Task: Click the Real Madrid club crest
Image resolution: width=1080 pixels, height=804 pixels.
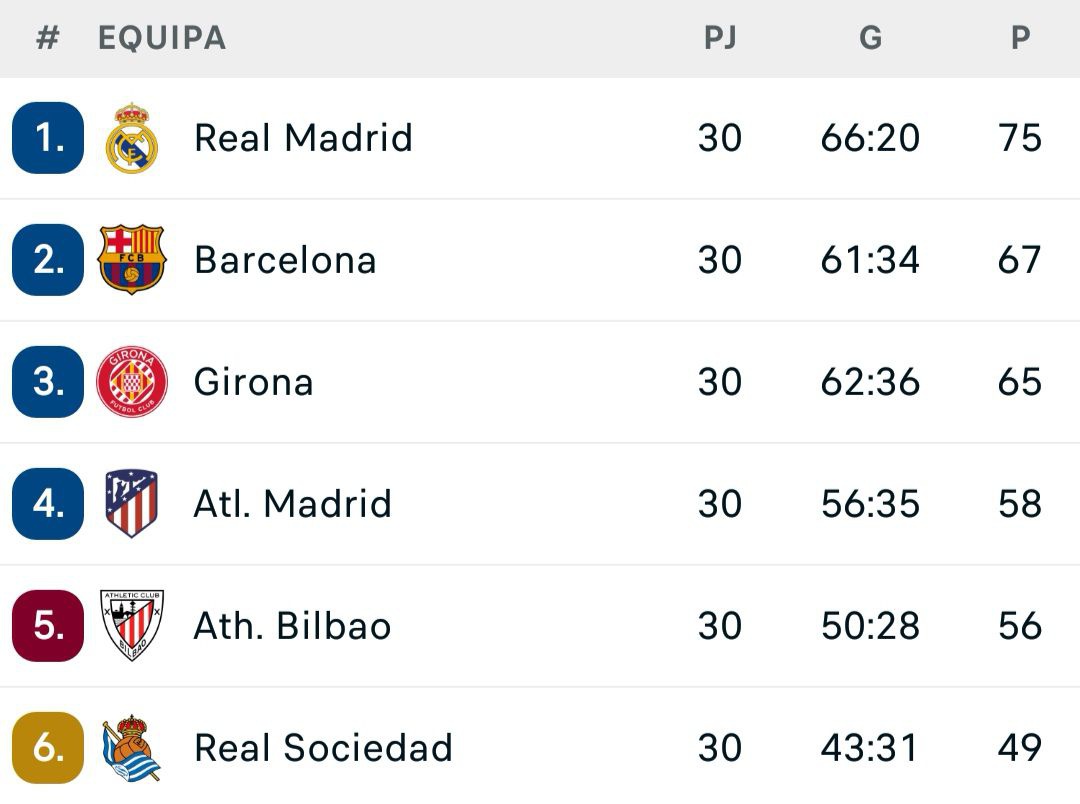Action: 133,137
